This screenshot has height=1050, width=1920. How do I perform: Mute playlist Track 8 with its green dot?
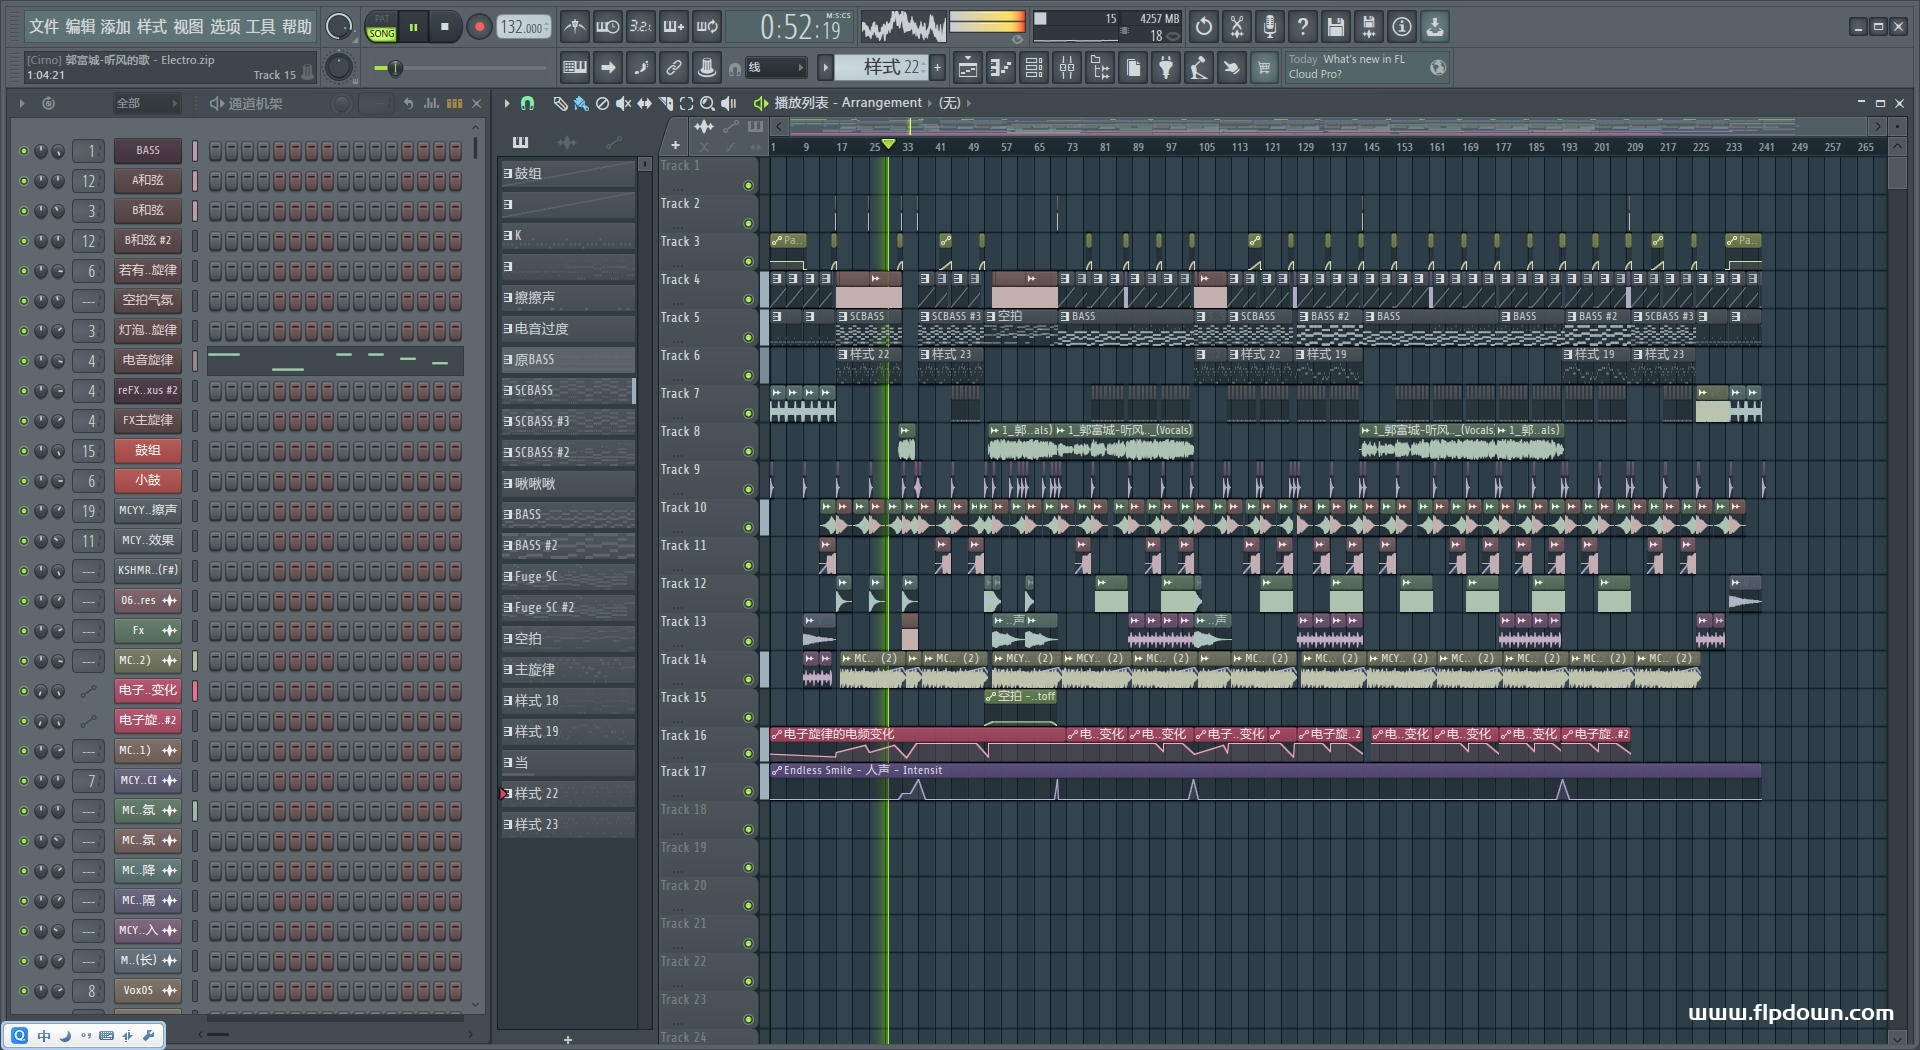tap(748, 451)
